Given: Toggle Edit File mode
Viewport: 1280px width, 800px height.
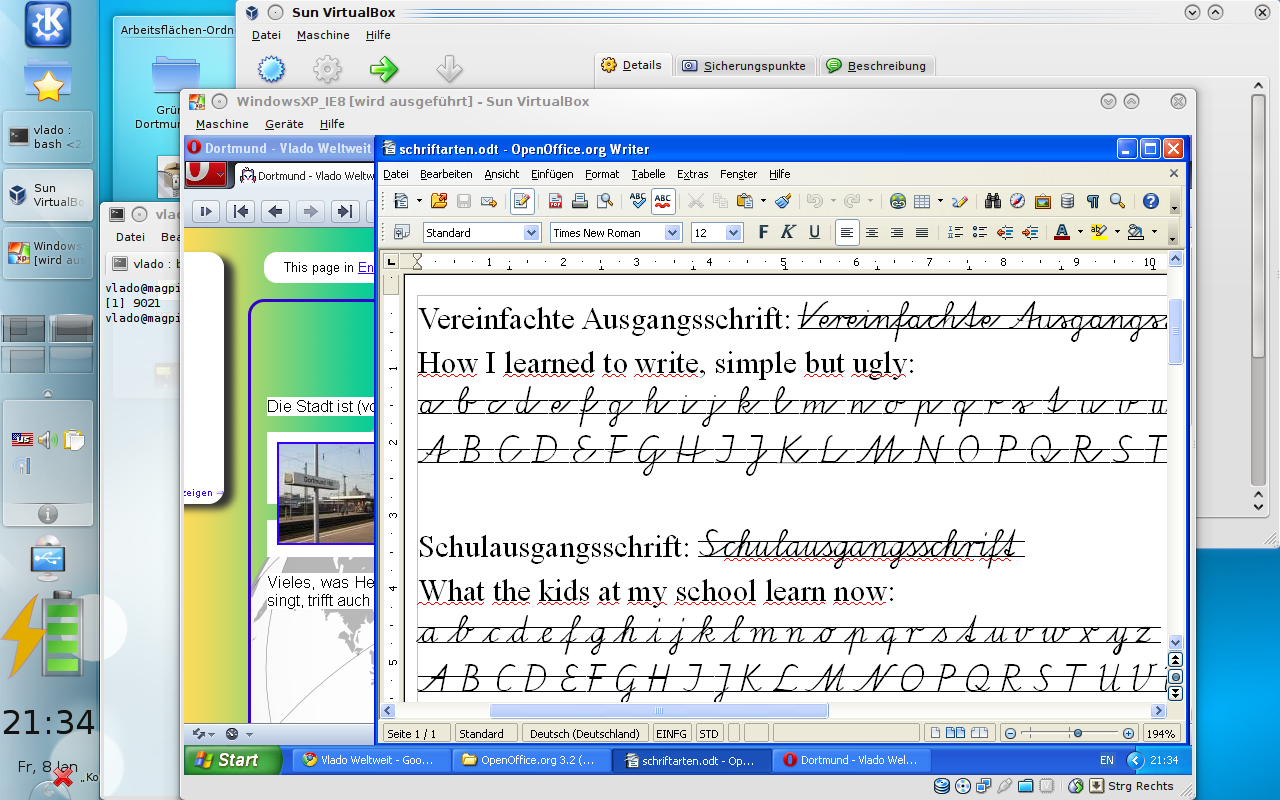Looking at the screenshot, I should click(522, 201).
